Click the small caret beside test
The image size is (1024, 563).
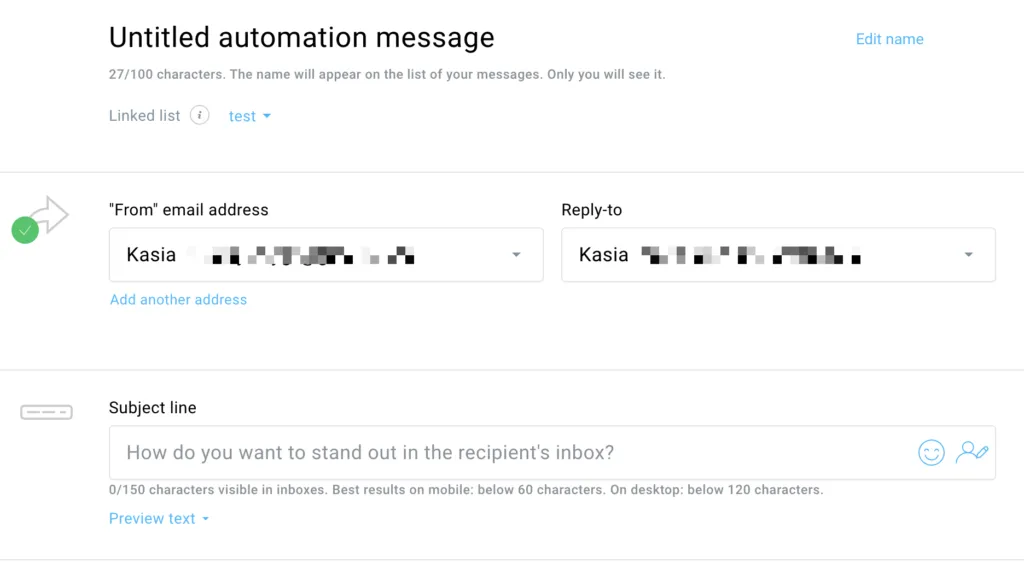click(x=266, y=116)
